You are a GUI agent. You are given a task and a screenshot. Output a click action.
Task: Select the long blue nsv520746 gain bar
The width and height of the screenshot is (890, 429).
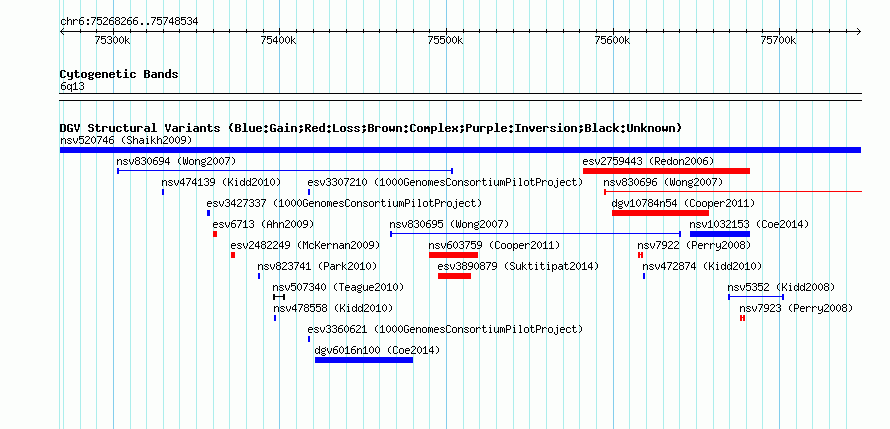pyautogui.click(x=460, y=150)
